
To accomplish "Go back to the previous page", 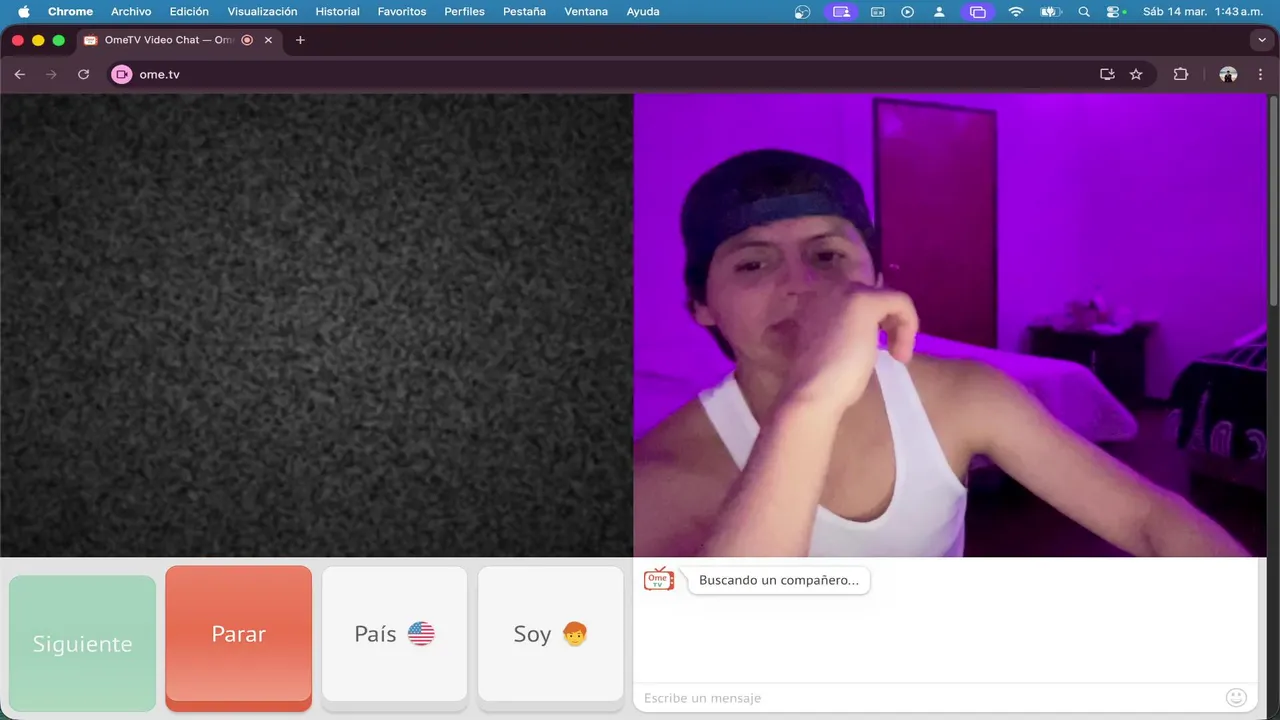I will (19, 74).
